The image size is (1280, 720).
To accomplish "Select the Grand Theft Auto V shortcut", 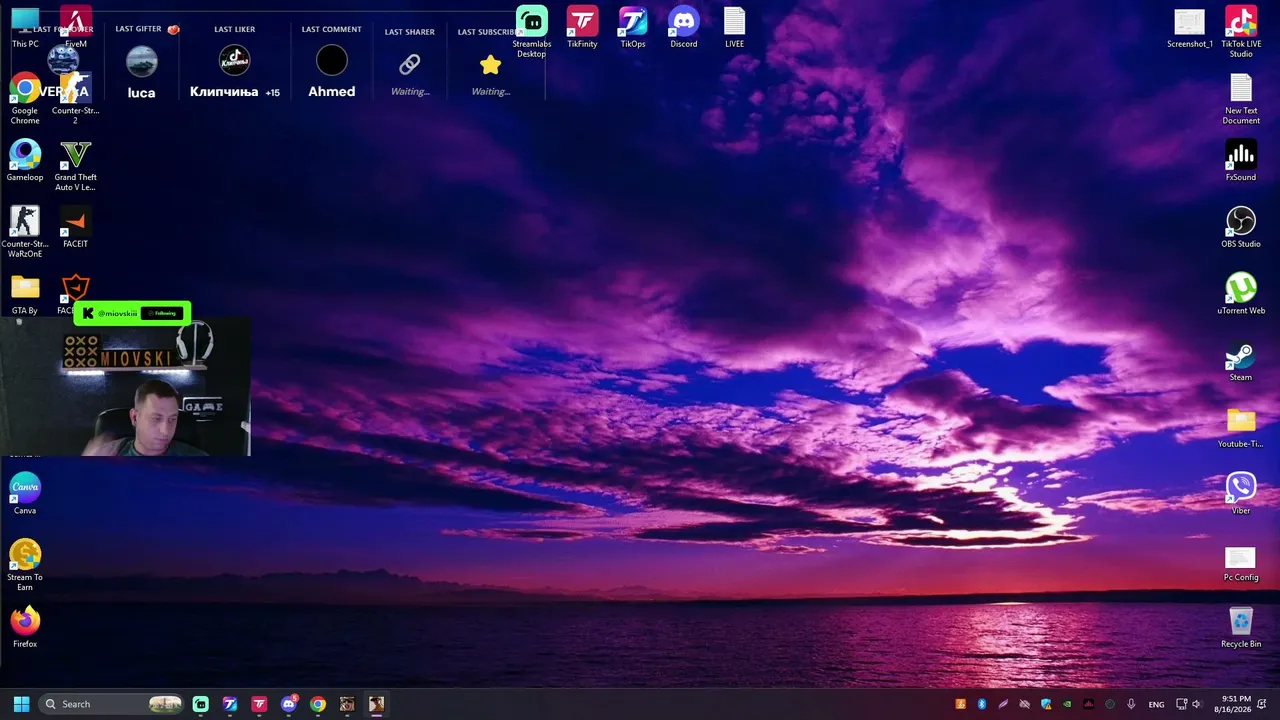I will (76, 165).
